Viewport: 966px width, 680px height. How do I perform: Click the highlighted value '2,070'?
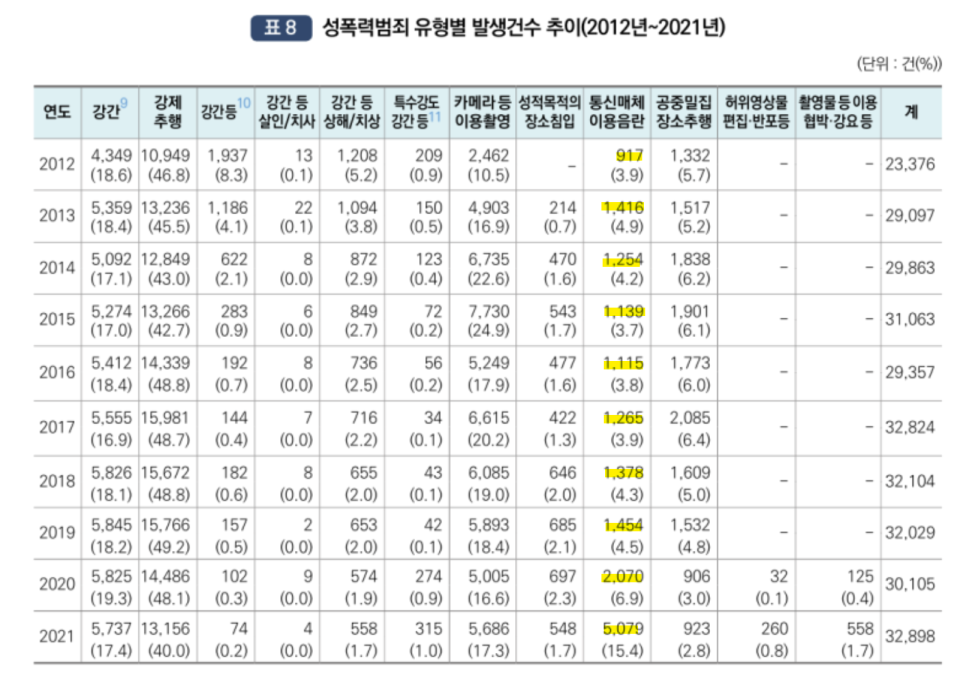click(x=623, y=577)
